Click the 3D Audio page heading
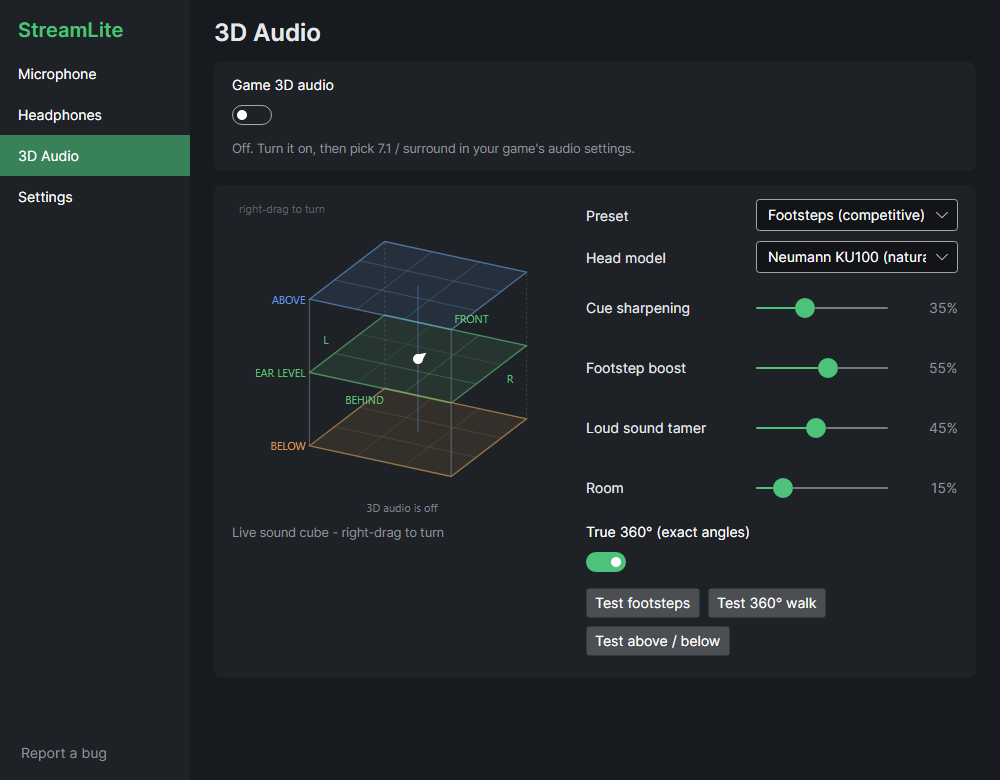 [x=267, y=33]
